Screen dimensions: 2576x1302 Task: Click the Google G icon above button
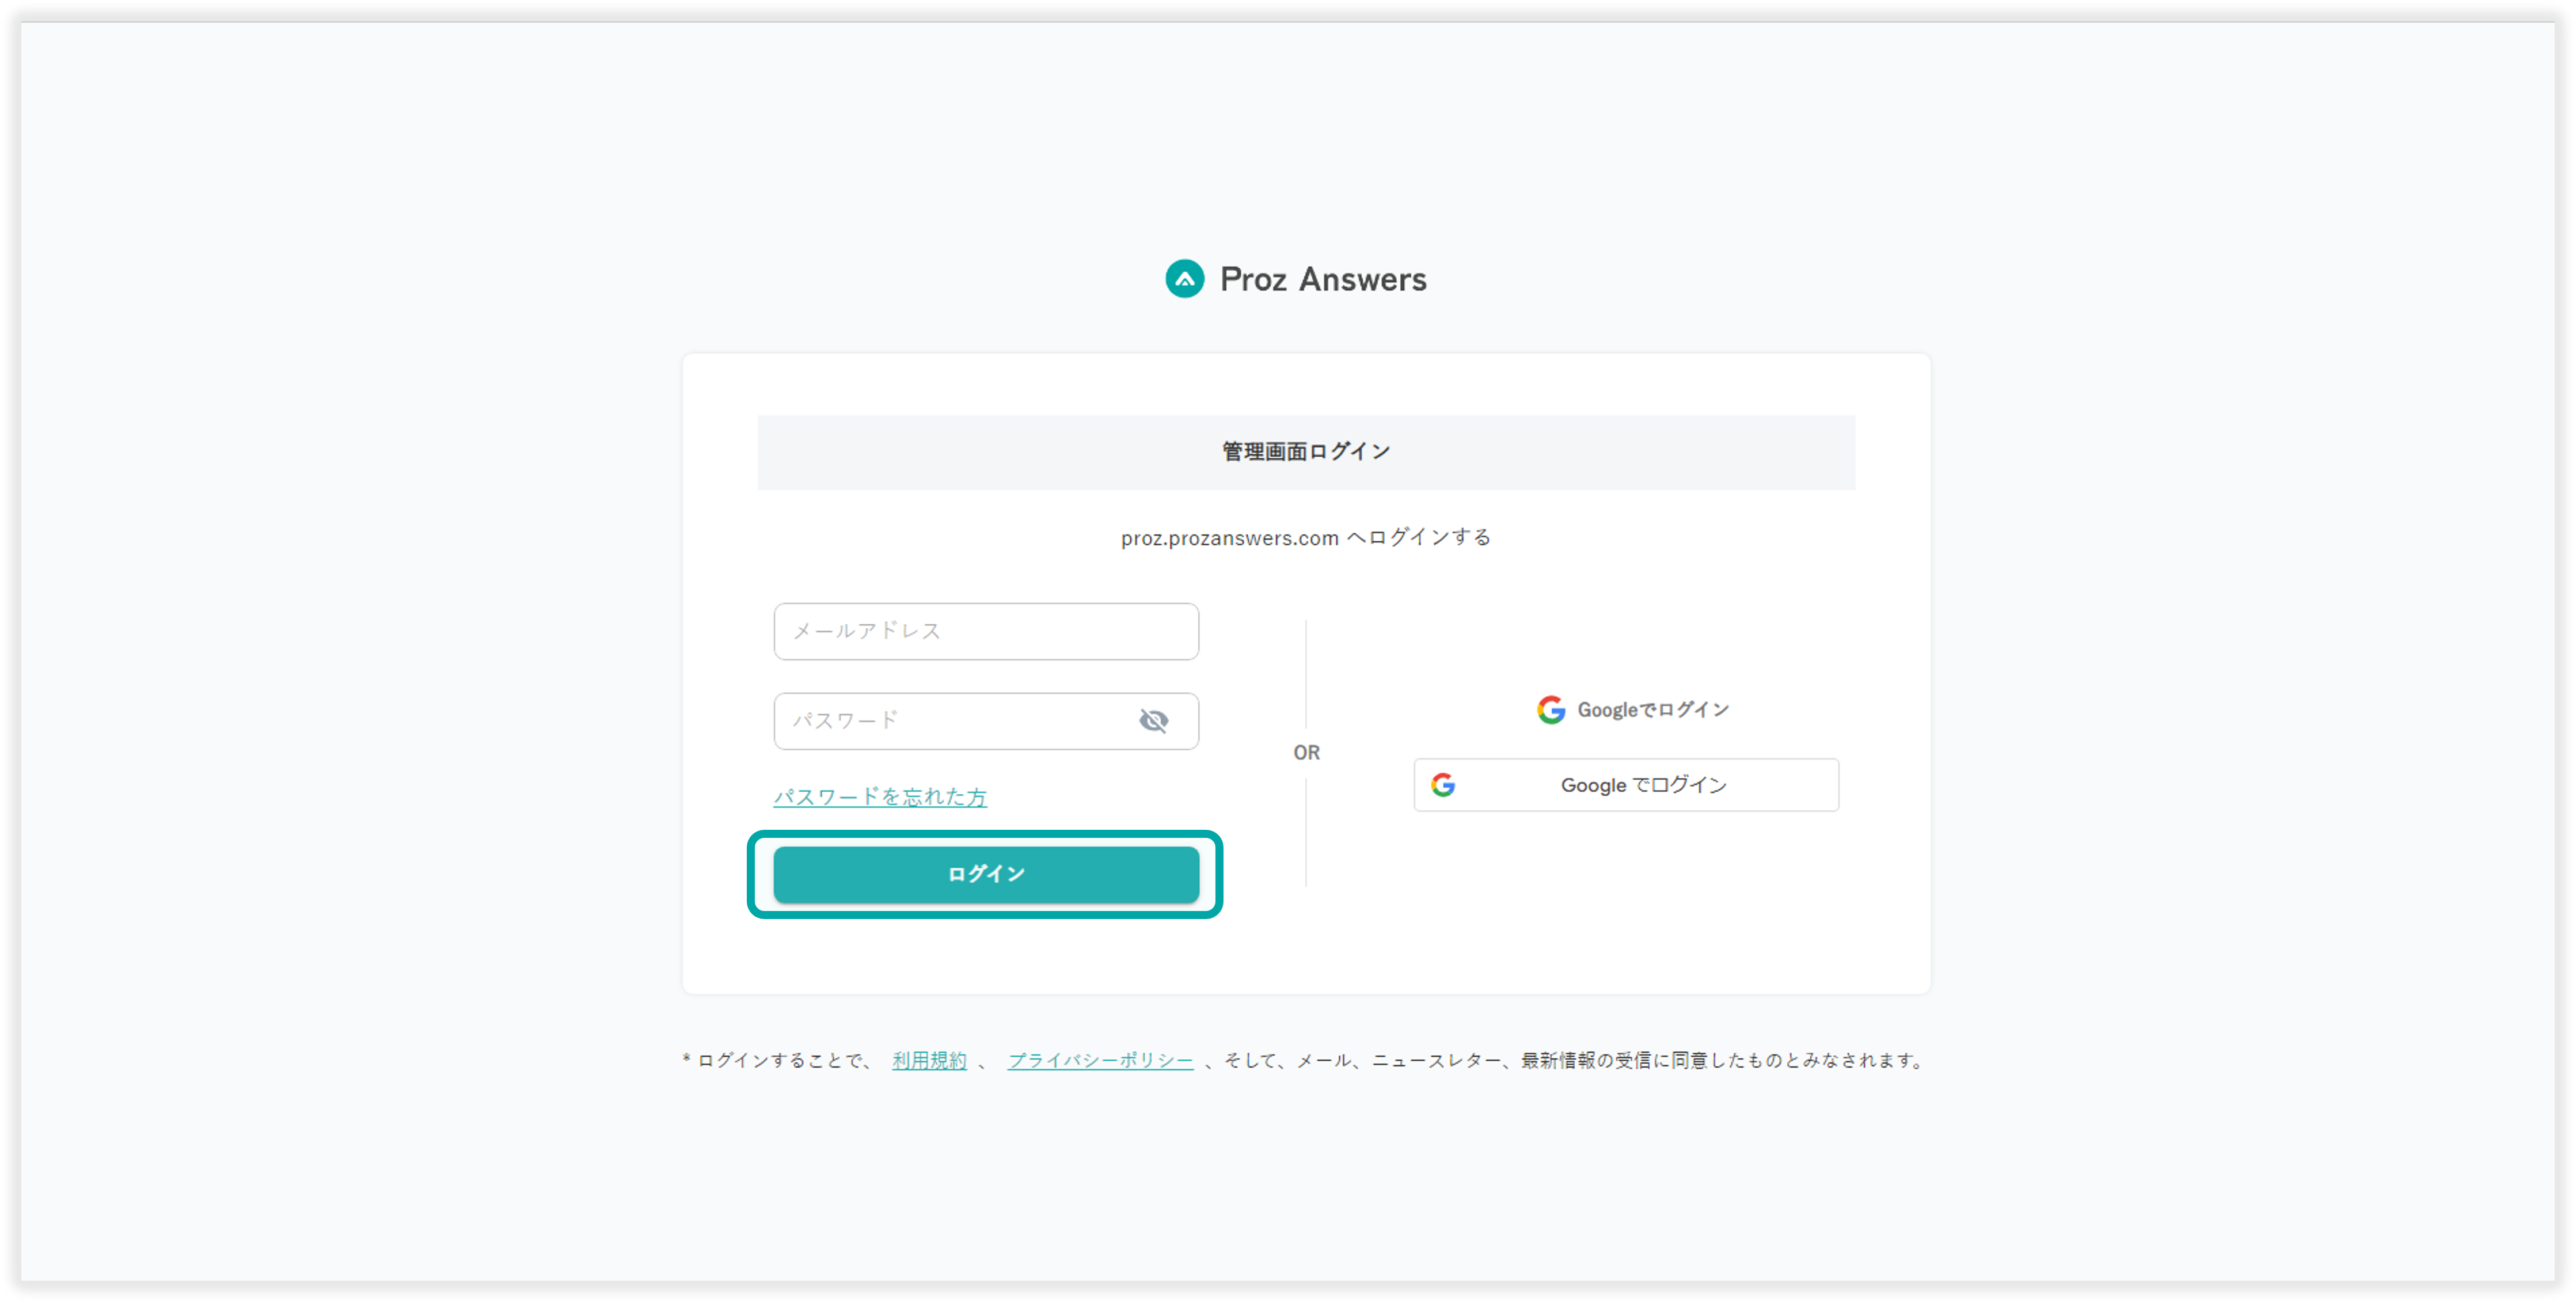tap(1550, 710)
